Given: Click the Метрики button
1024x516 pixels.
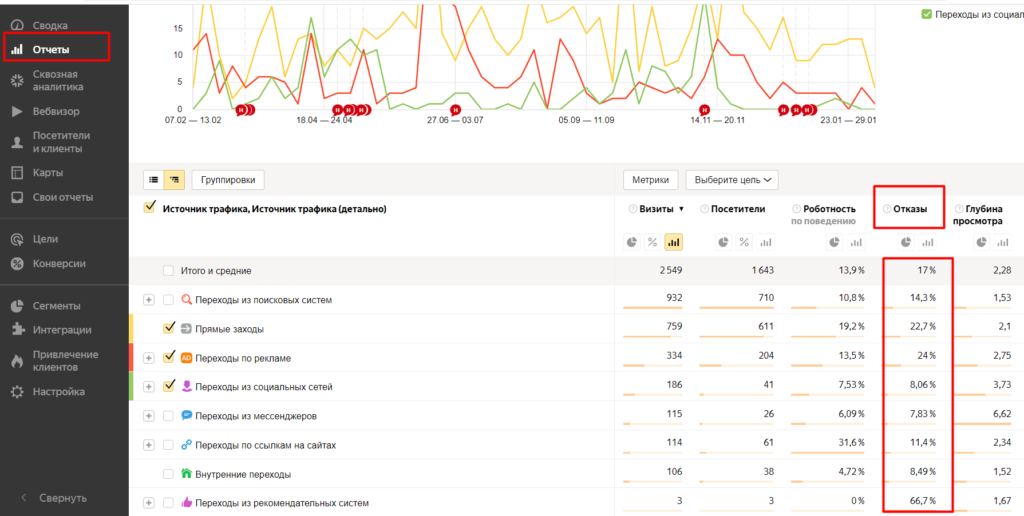Looking at the screenshot, I should (x=651, y=180).
